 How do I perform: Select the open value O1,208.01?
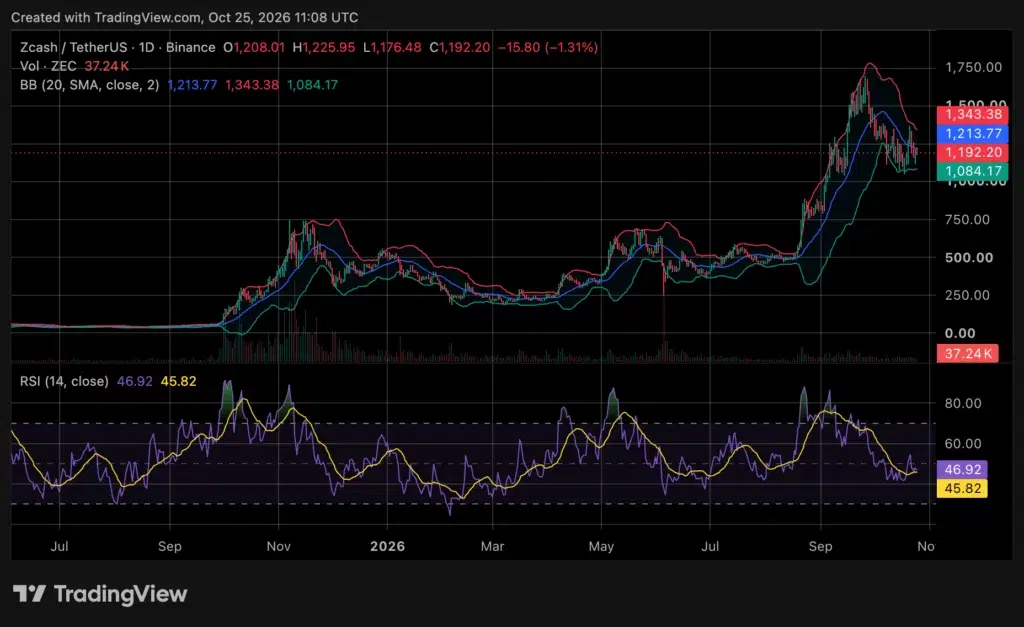click(x=253, y=48)
